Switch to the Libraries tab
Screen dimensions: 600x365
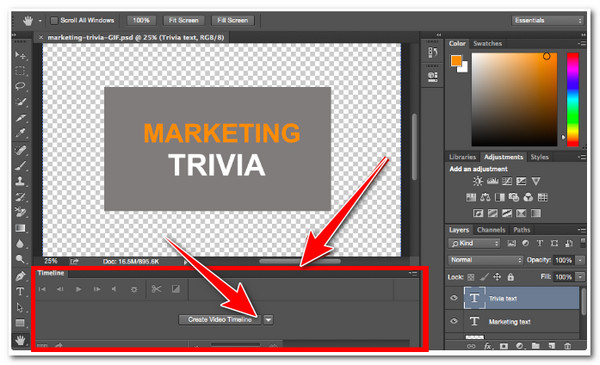click(x=462, y=157)
